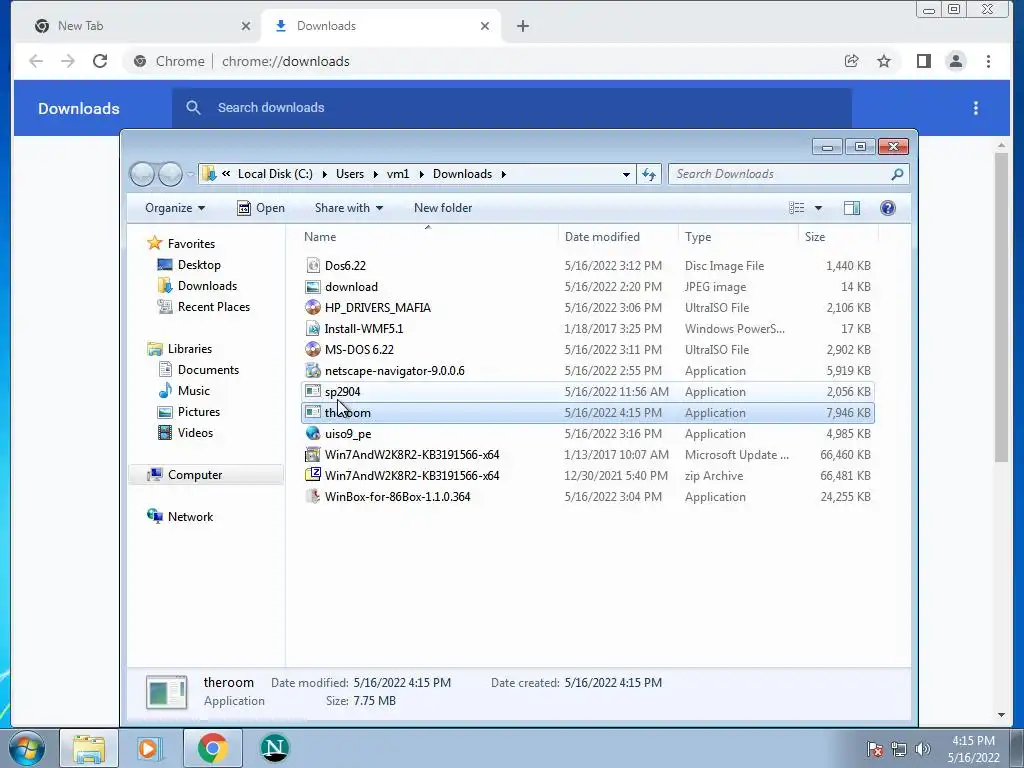Open Pictures library

click(189, 412)
